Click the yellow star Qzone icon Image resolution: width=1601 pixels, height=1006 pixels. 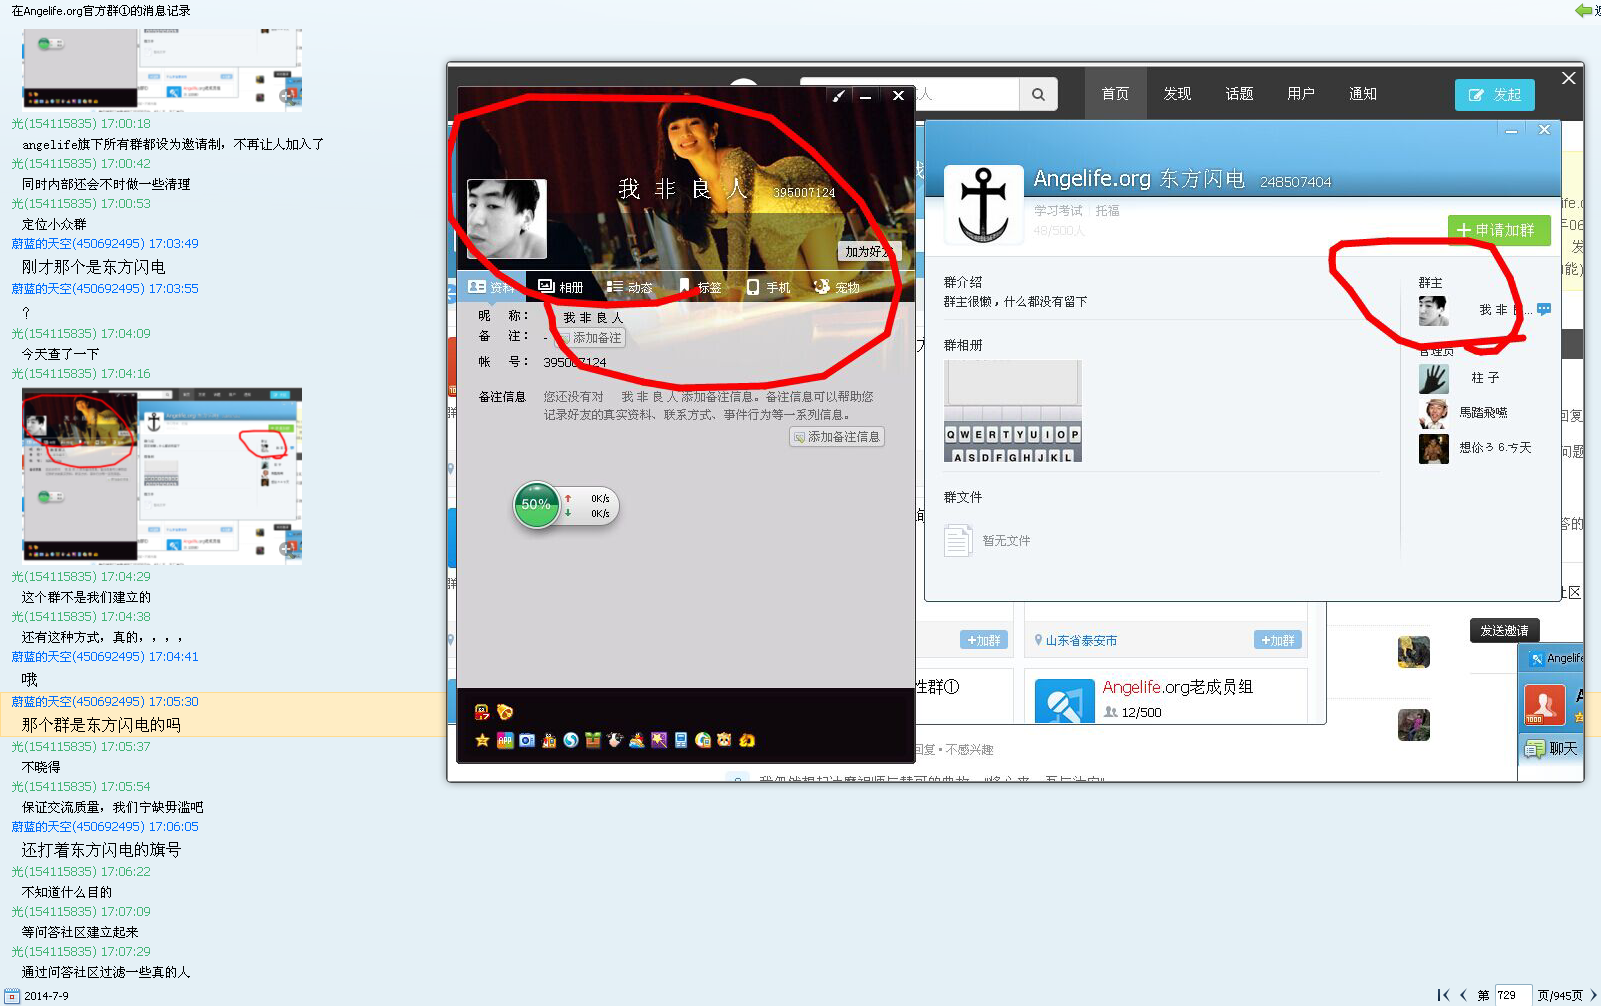[x=482, y=740]
